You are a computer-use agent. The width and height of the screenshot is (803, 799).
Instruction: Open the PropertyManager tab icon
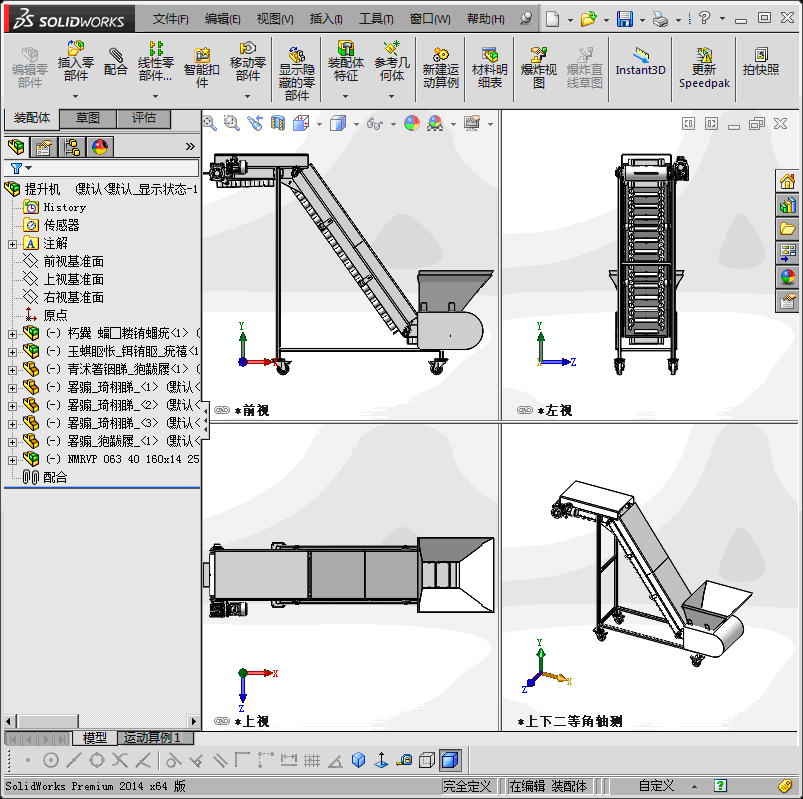(x=44, y=148)
